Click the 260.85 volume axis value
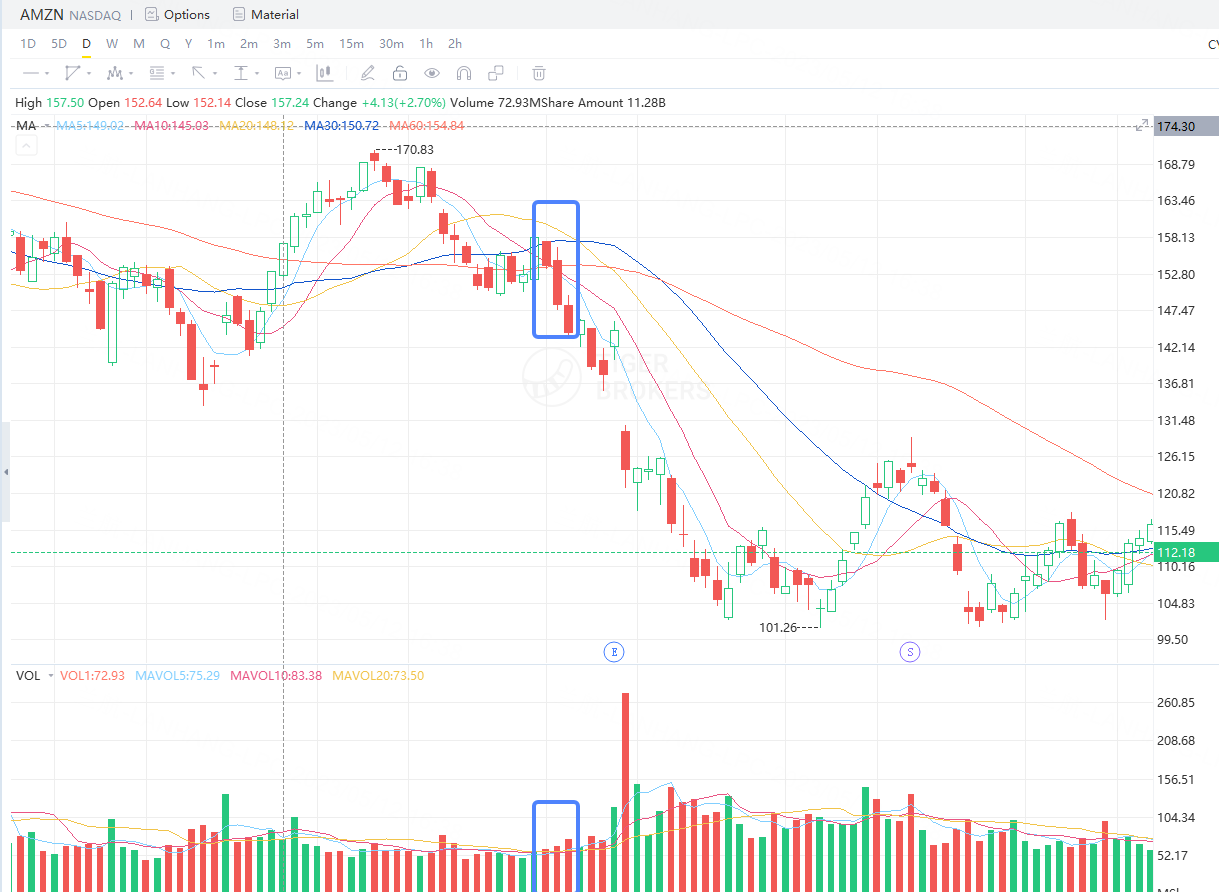Viewport: 1219px width, 892px height. 1176,703
